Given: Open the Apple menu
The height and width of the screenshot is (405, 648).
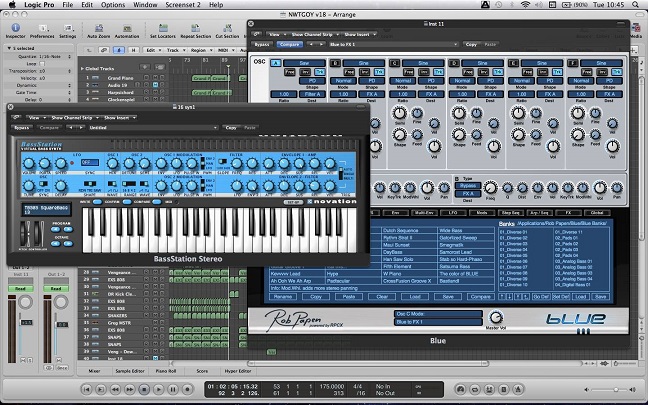Looking at the screenshot, I should (x=12, y=5).
